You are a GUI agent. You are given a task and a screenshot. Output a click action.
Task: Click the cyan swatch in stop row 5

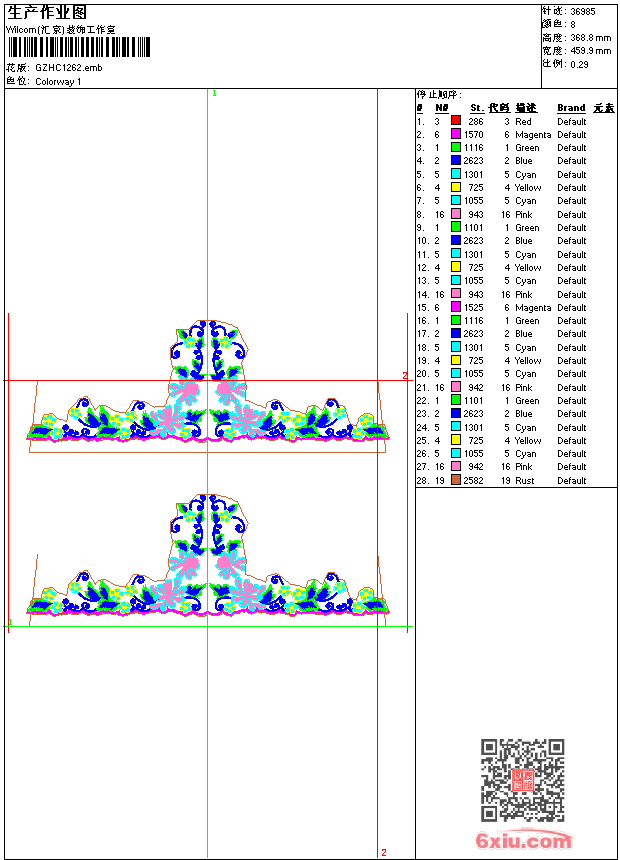tap(455, 174)
